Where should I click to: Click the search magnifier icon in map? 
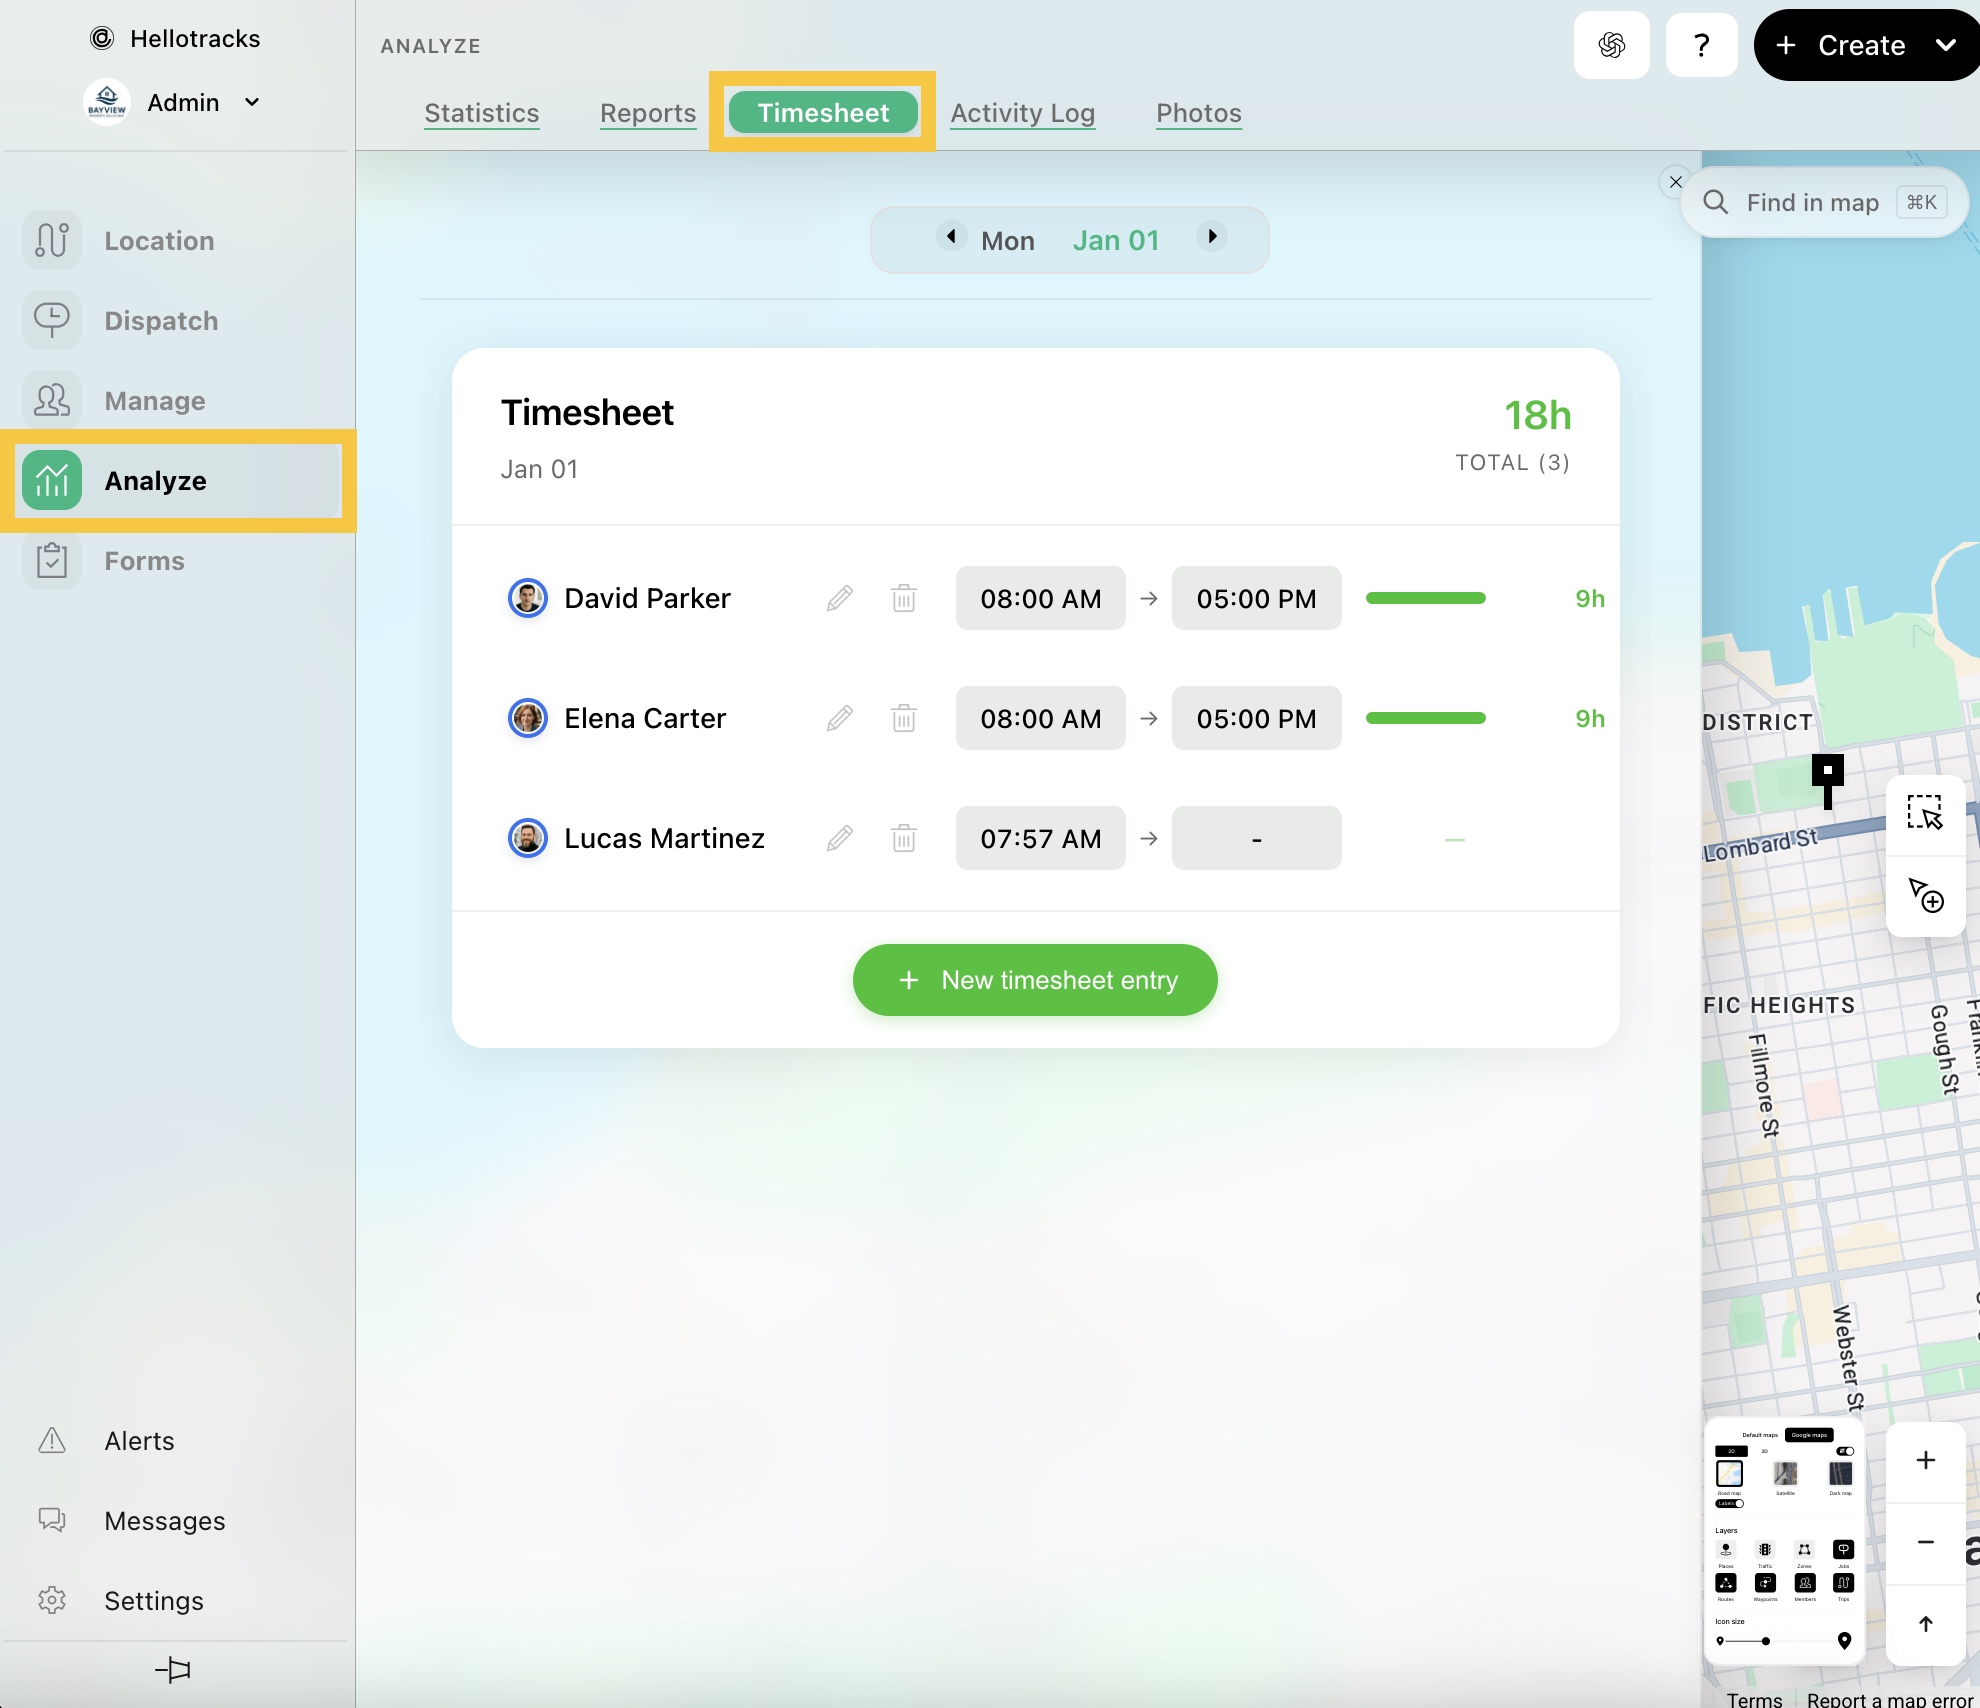(1716, 202)
